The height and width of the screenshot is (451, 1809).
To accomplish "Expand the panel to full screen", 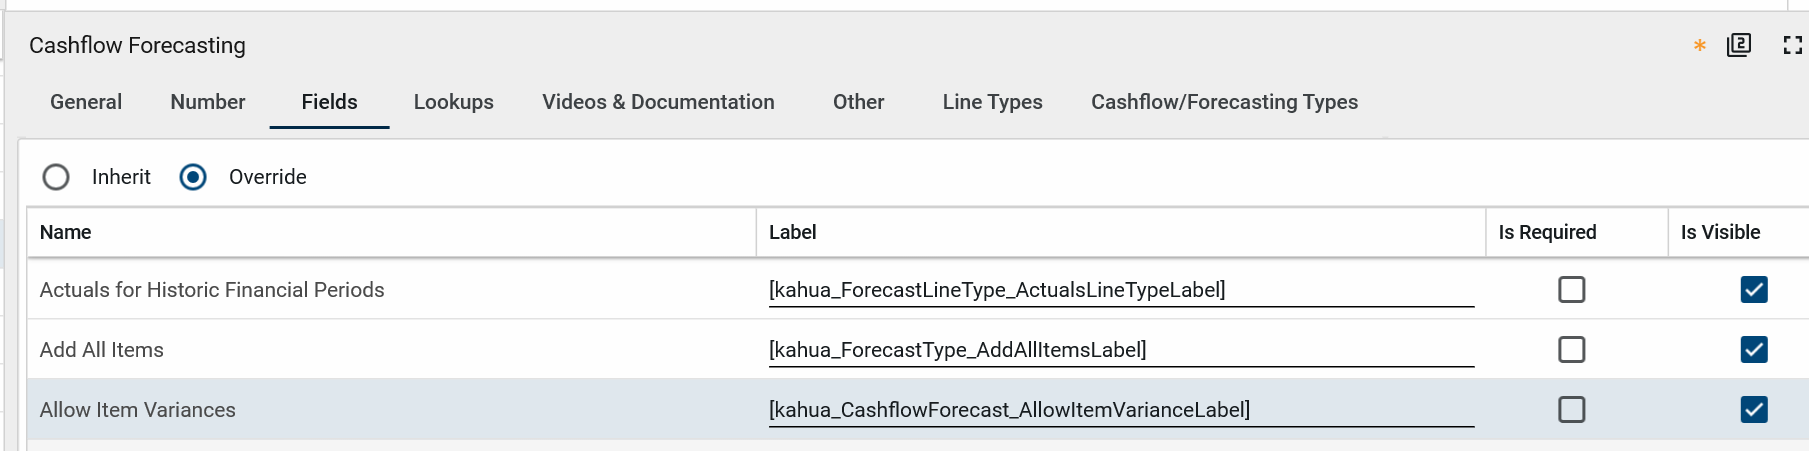I will pyautogui.click(x=1792, y=45).
